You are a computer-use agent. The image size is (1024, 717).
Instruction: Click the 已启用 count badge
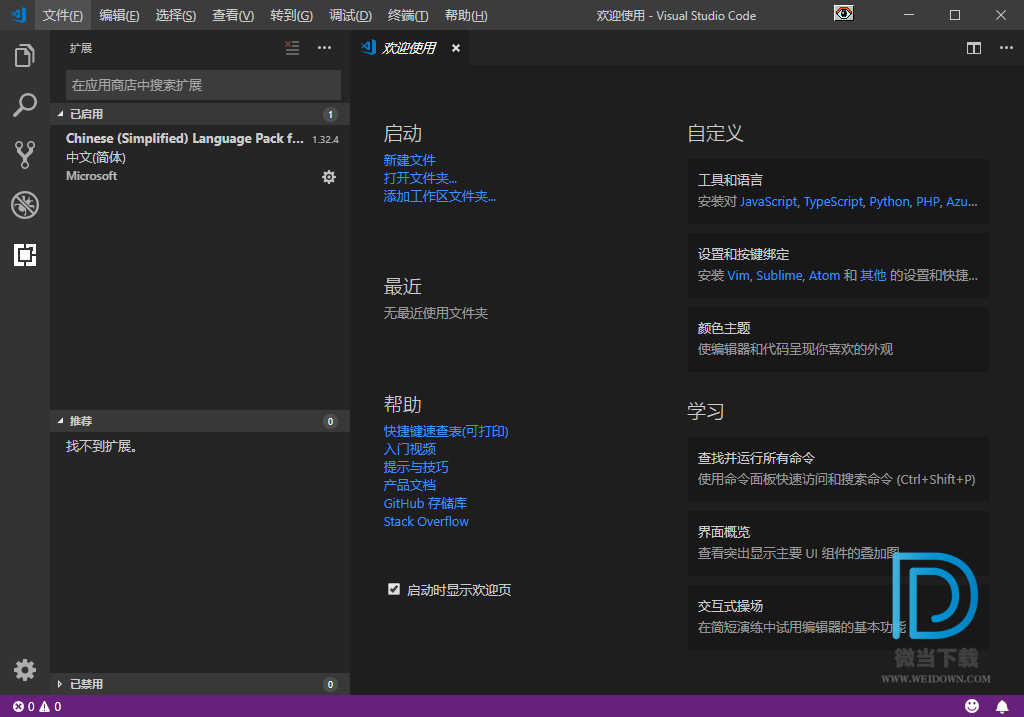[x=330, y=114]
